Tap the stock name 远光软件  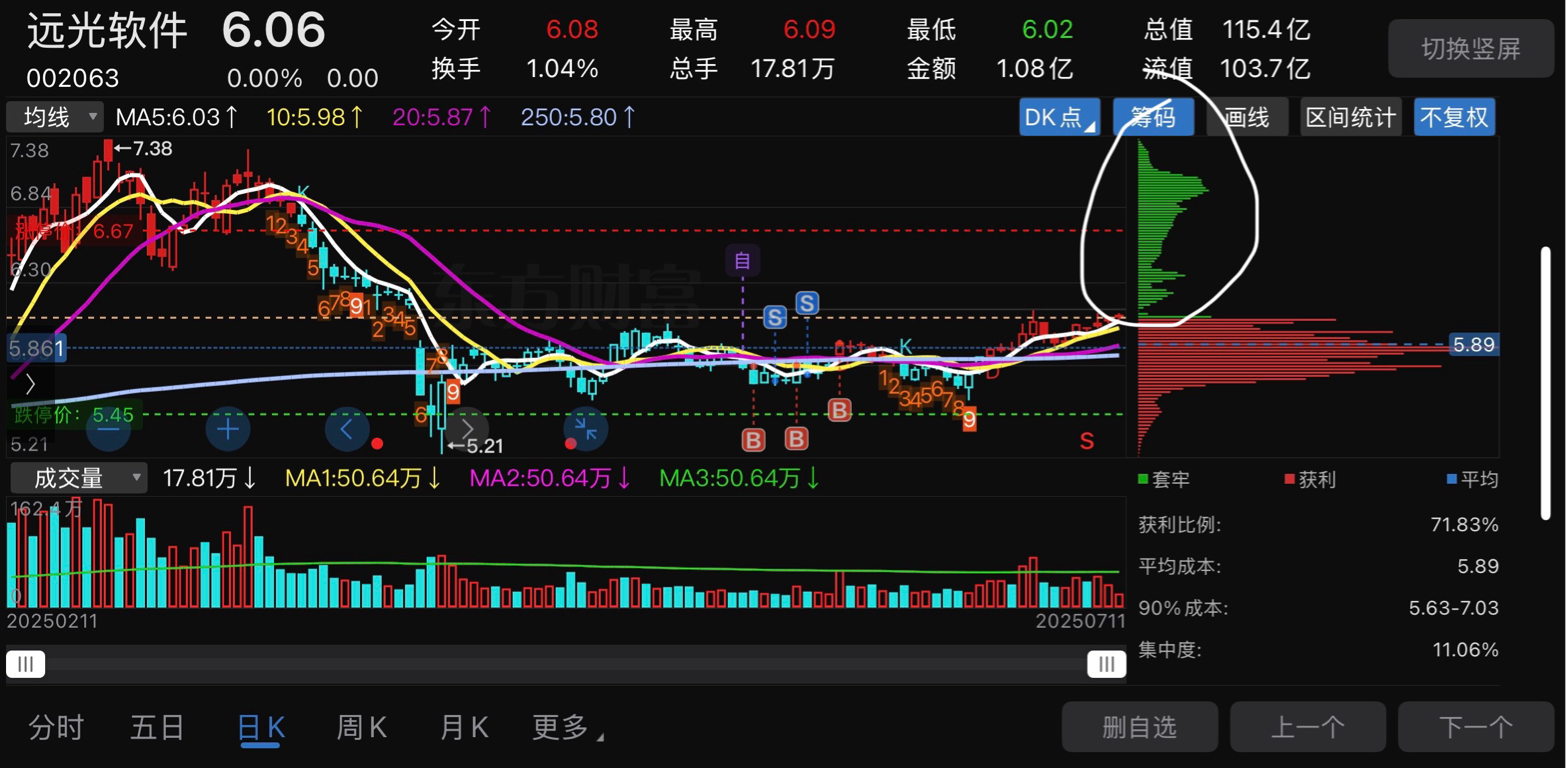(107, 31)
